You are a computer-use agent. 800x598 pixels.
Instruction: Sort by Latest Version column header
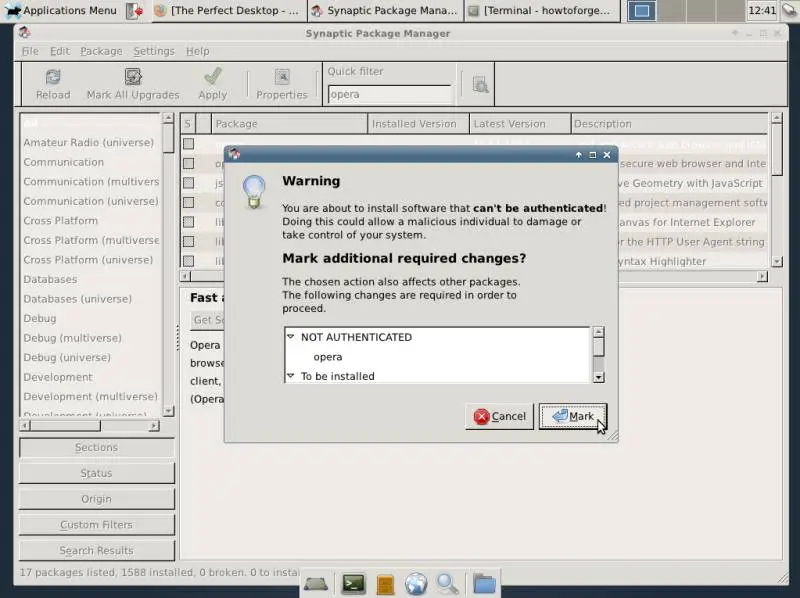click(x=520, y=124)
